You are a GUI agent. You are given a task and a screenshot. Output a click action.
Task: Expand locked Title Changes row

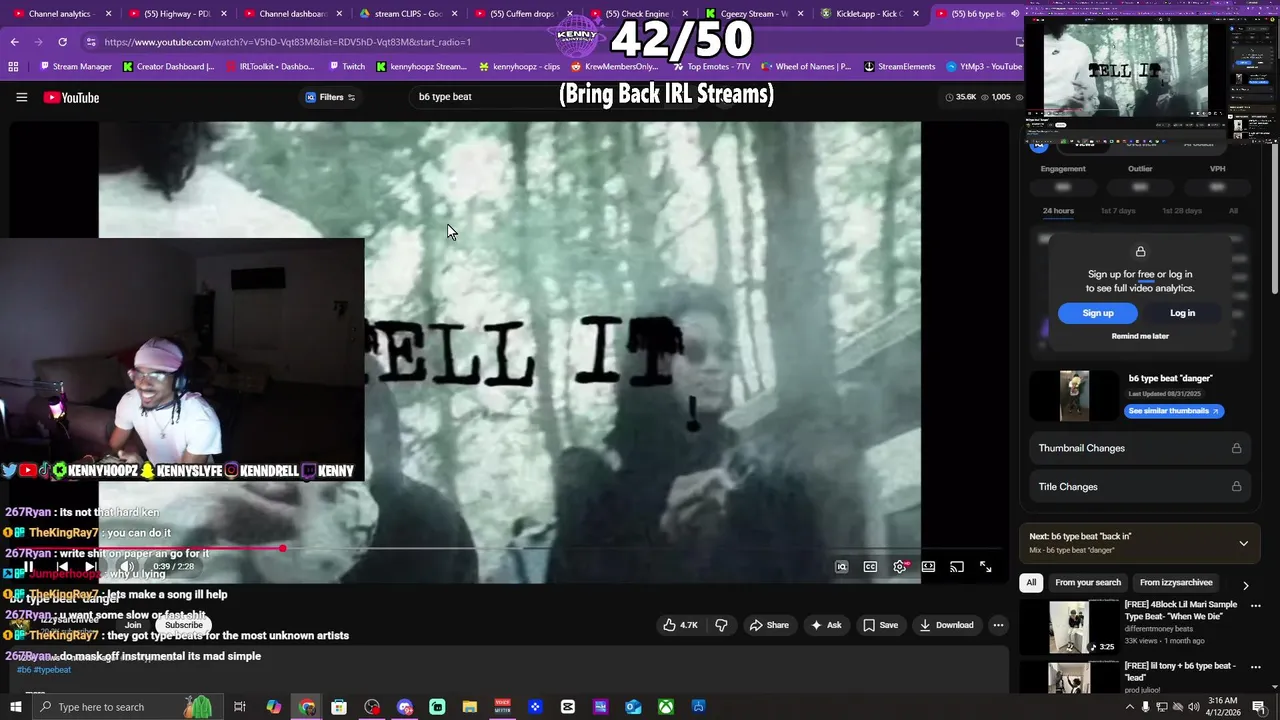1140,487
